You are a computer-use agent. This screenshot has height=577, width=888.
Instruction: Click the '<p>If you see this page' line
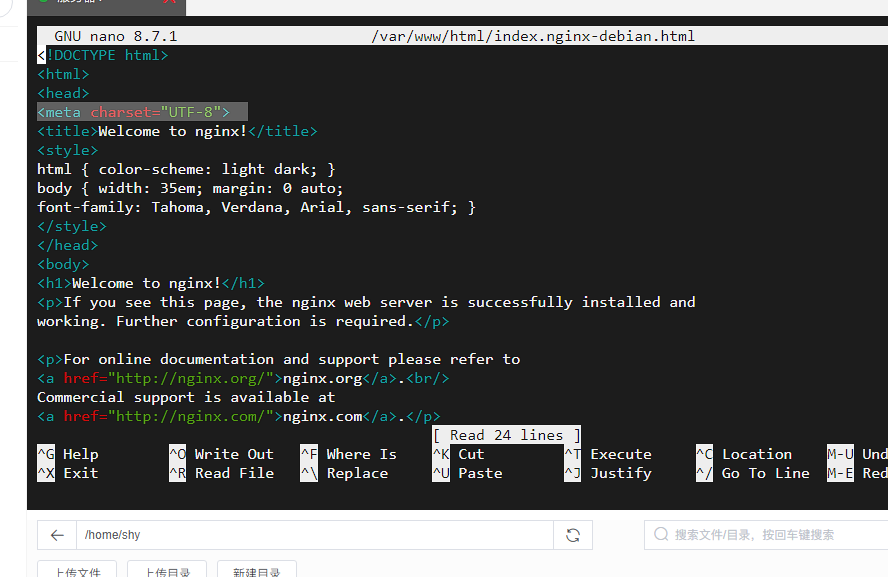click(366, 302)
